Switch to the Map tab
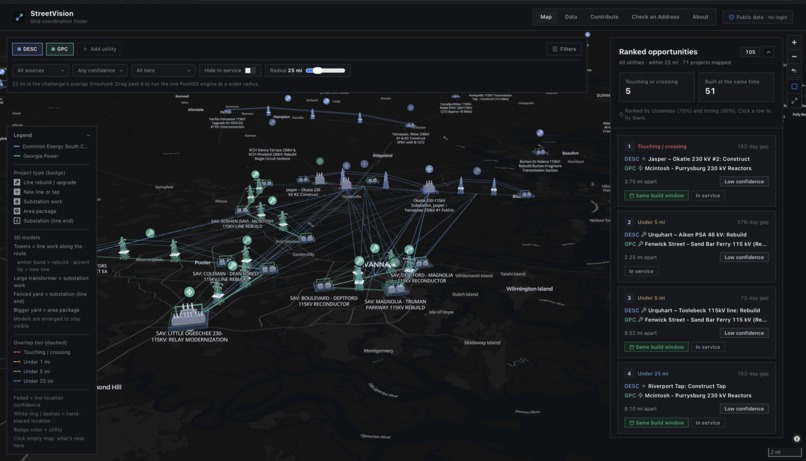This screenshot has height=461, width=806. (x=546, y=17)
